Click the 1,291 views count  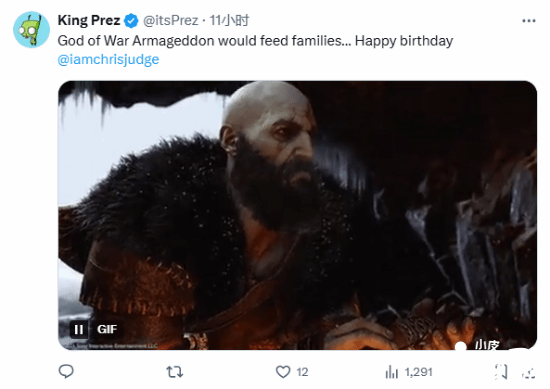tap(418, 372)
